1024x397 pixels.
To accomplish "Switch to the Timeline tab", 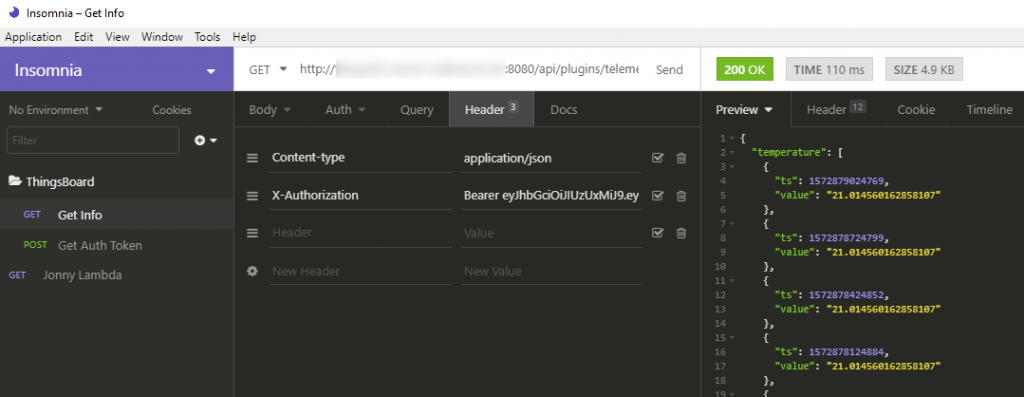I will 989,110.
